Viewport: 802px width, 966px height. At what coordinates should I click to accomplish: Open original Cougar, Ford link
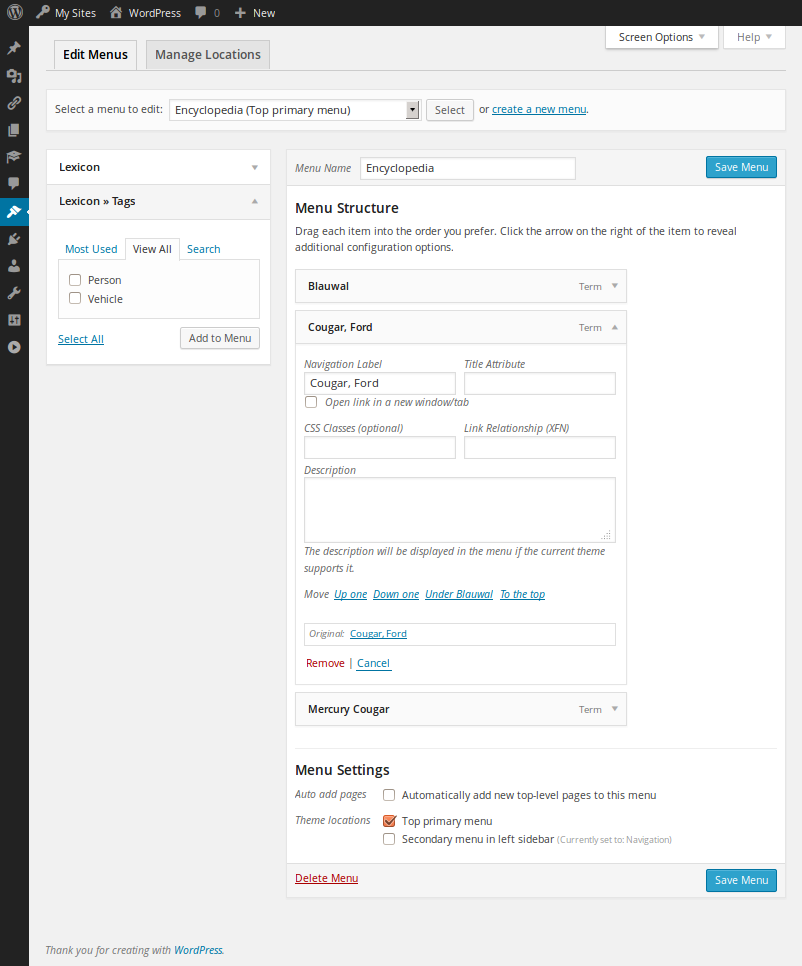click(378, 633)
